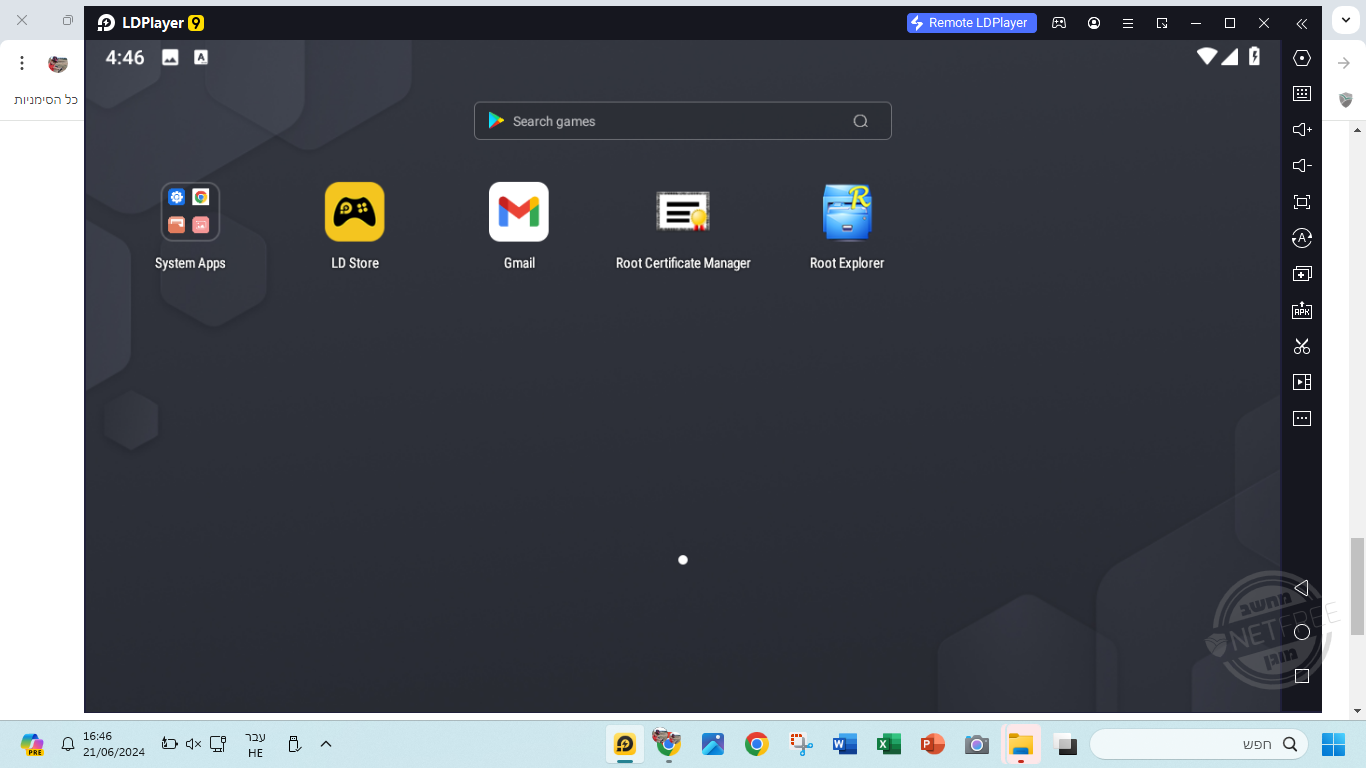The height and width of the screenshot is (768, 1366).
Task: Switch to Google Chrome in taskbar
Action: [757, 744]
